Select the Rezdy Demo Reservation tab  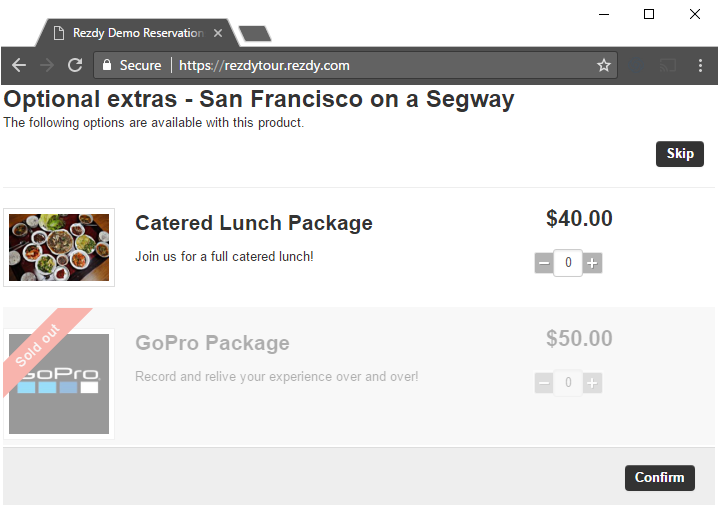pos(137,33)
